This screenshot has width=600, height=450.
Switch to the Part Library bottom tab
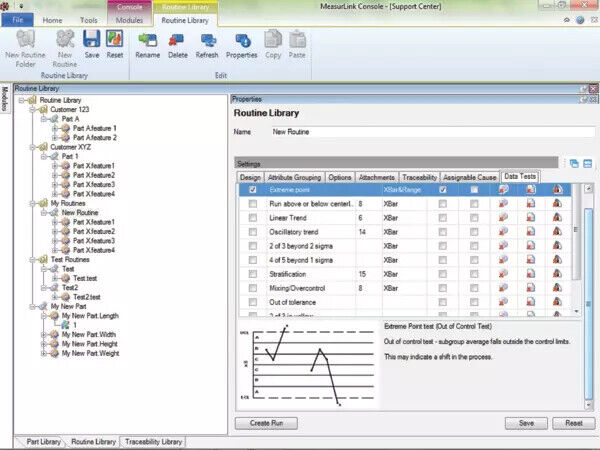pyautogui.click(x=43, y=442)
